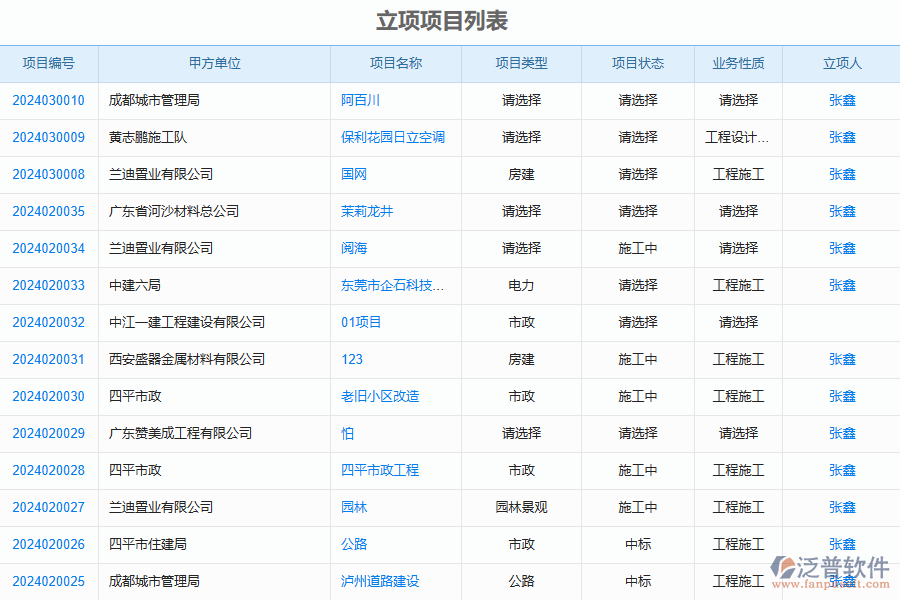The height and width of the screenshot is (600, 900).
Task: Open the project named 123
Action: coord(352,360)
